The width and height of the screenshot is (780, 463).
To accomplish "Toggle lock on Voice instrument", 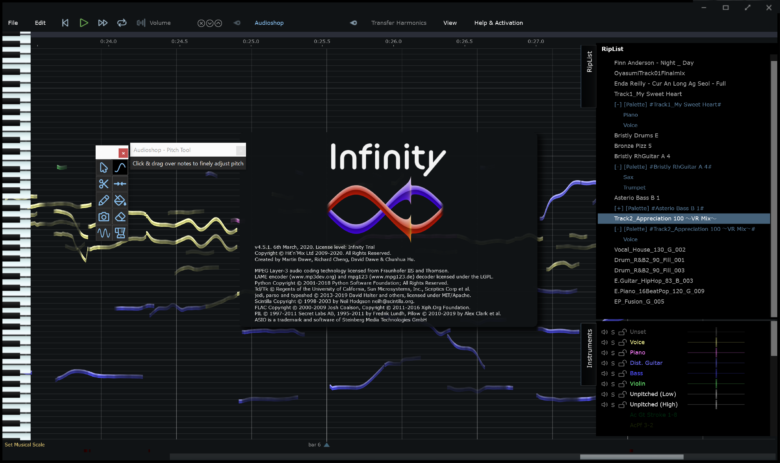I will (622, 342).
